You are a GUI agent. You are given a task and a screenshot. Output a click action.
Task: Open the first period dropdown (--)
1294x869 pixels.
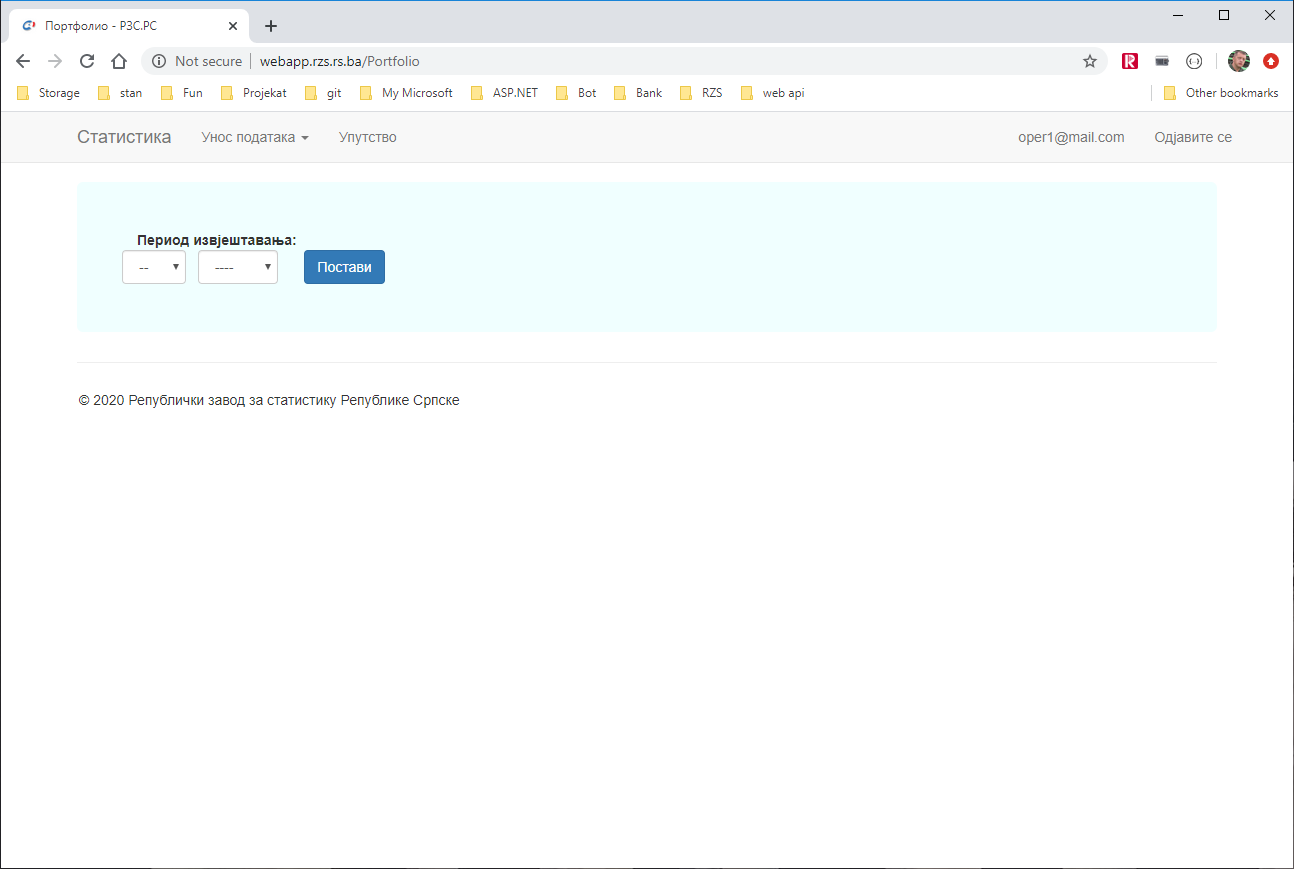point(154,267)
